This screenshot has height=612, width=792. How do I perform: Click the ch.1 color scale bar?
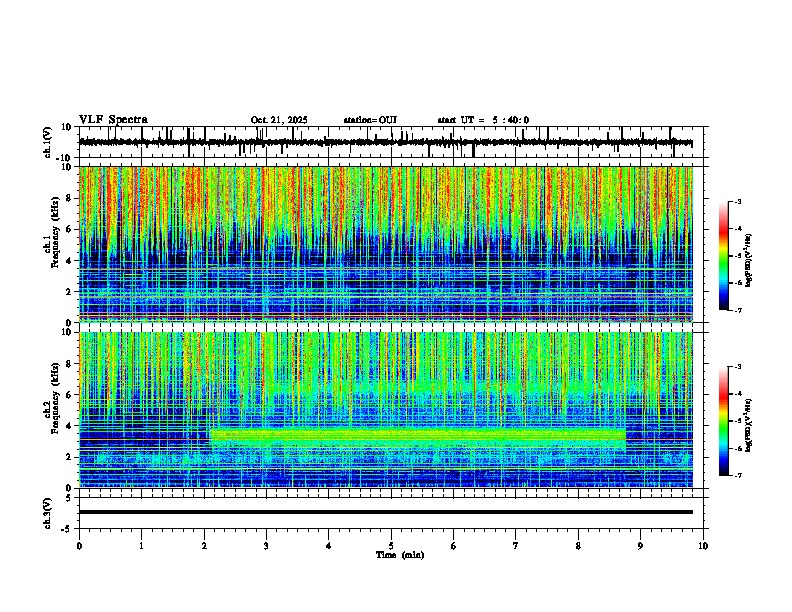(x=724, y=255)
